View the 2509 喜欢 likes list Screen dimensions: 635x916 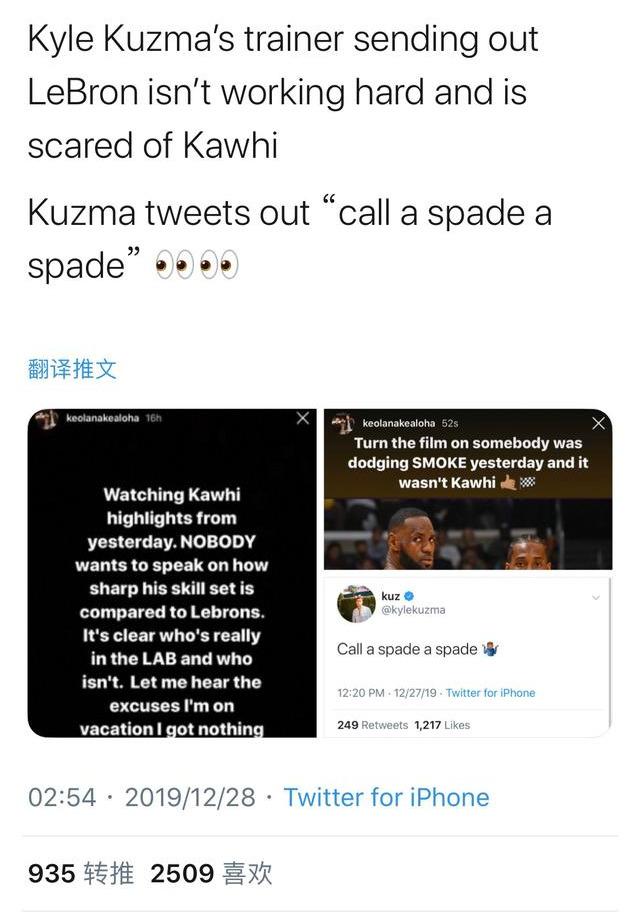[211, 873]
